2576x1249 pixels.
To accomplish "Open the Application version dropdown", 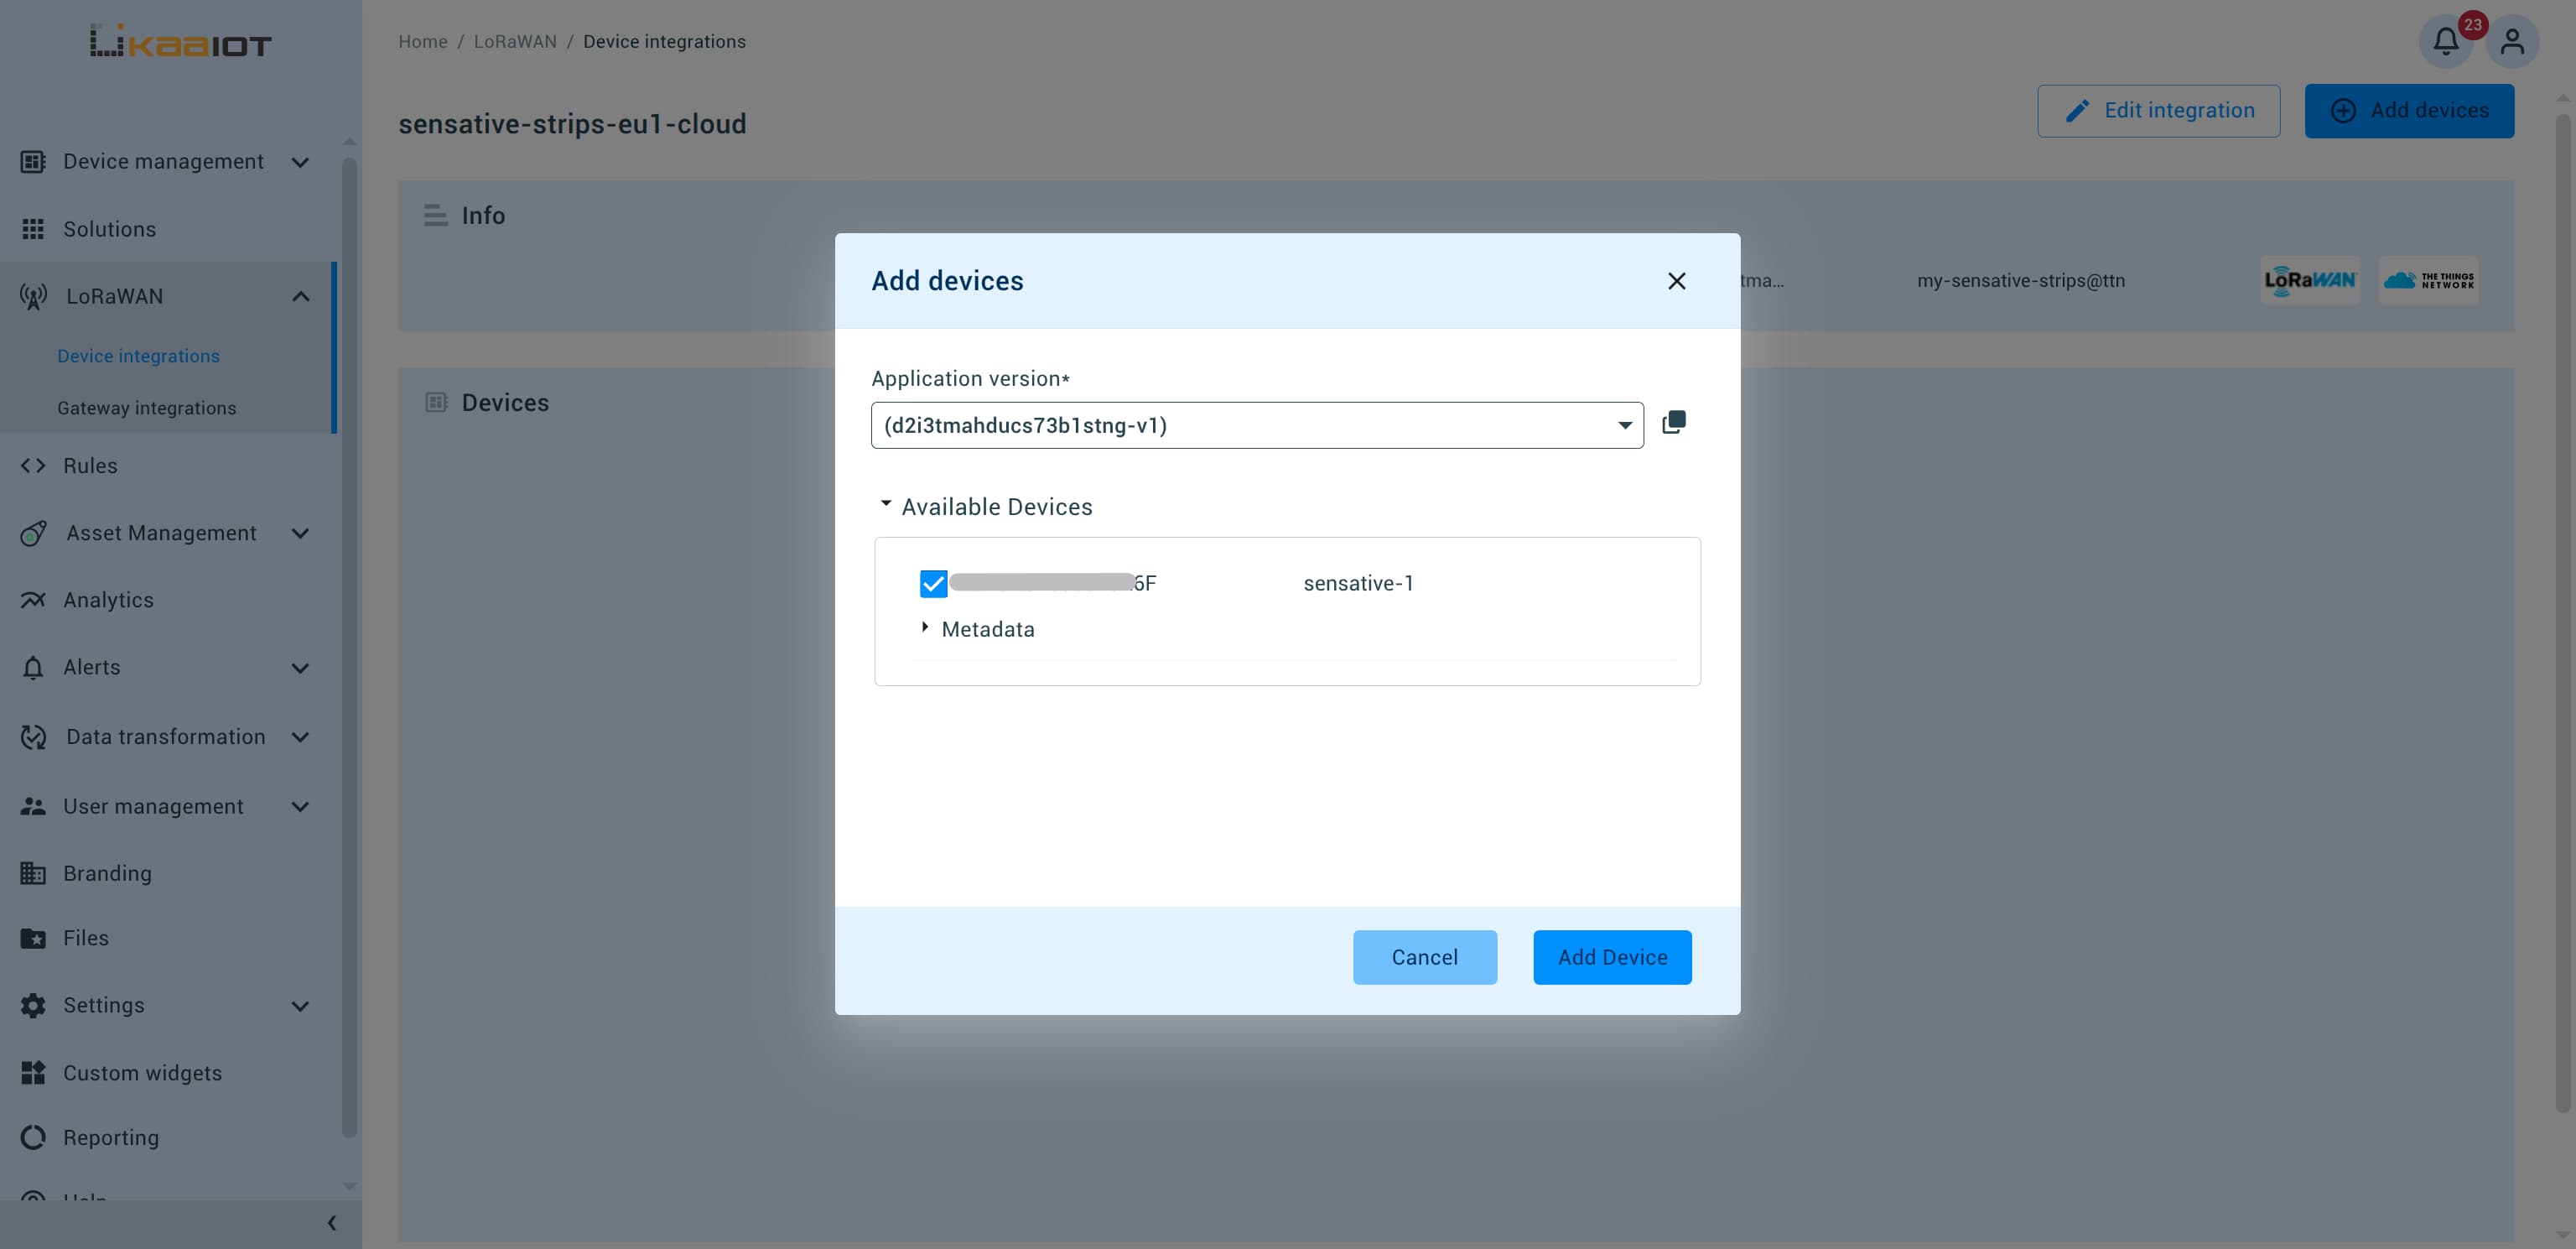I will coord(1257,426).
